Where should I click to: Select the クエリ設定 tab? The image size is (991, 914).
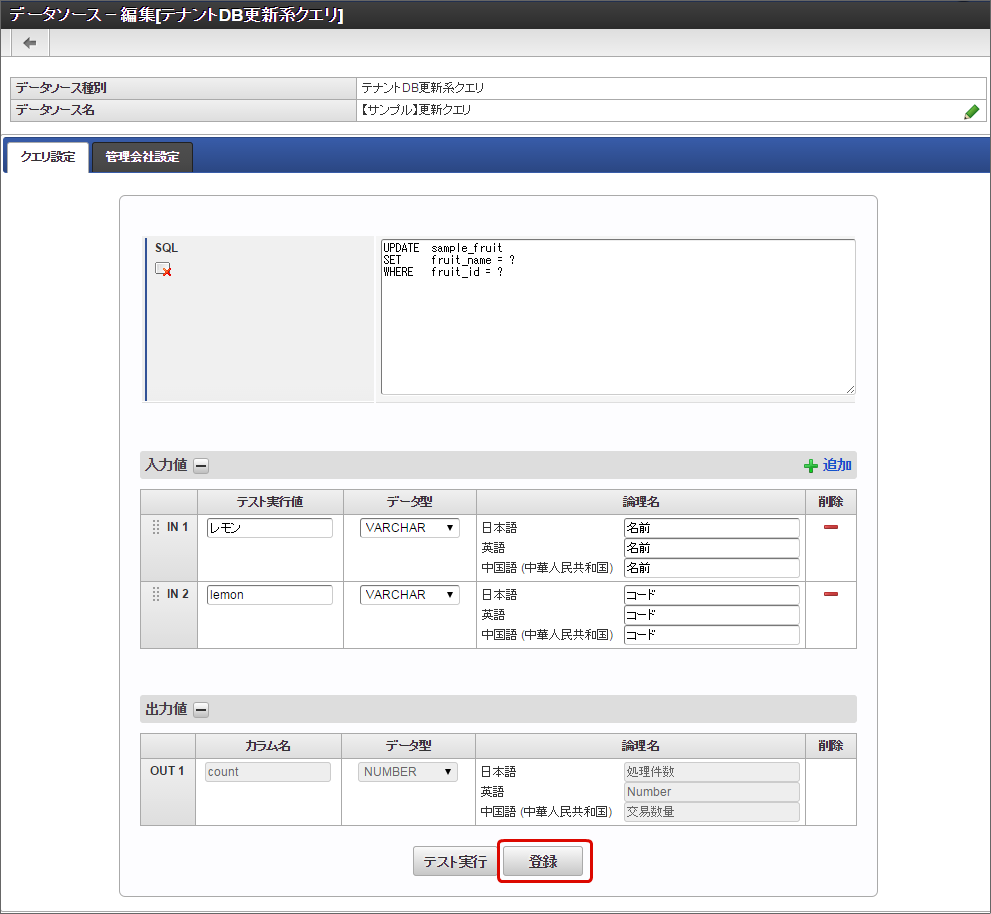(48, 158)
